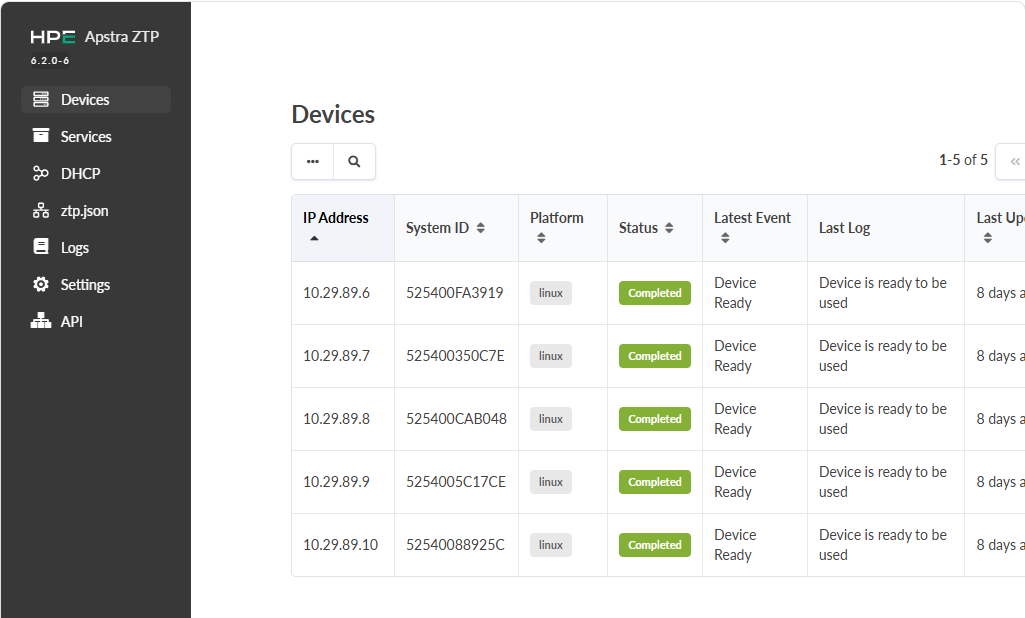Click linux tag in 10.29.89.7 row
1025x618 pixels.
550,356
